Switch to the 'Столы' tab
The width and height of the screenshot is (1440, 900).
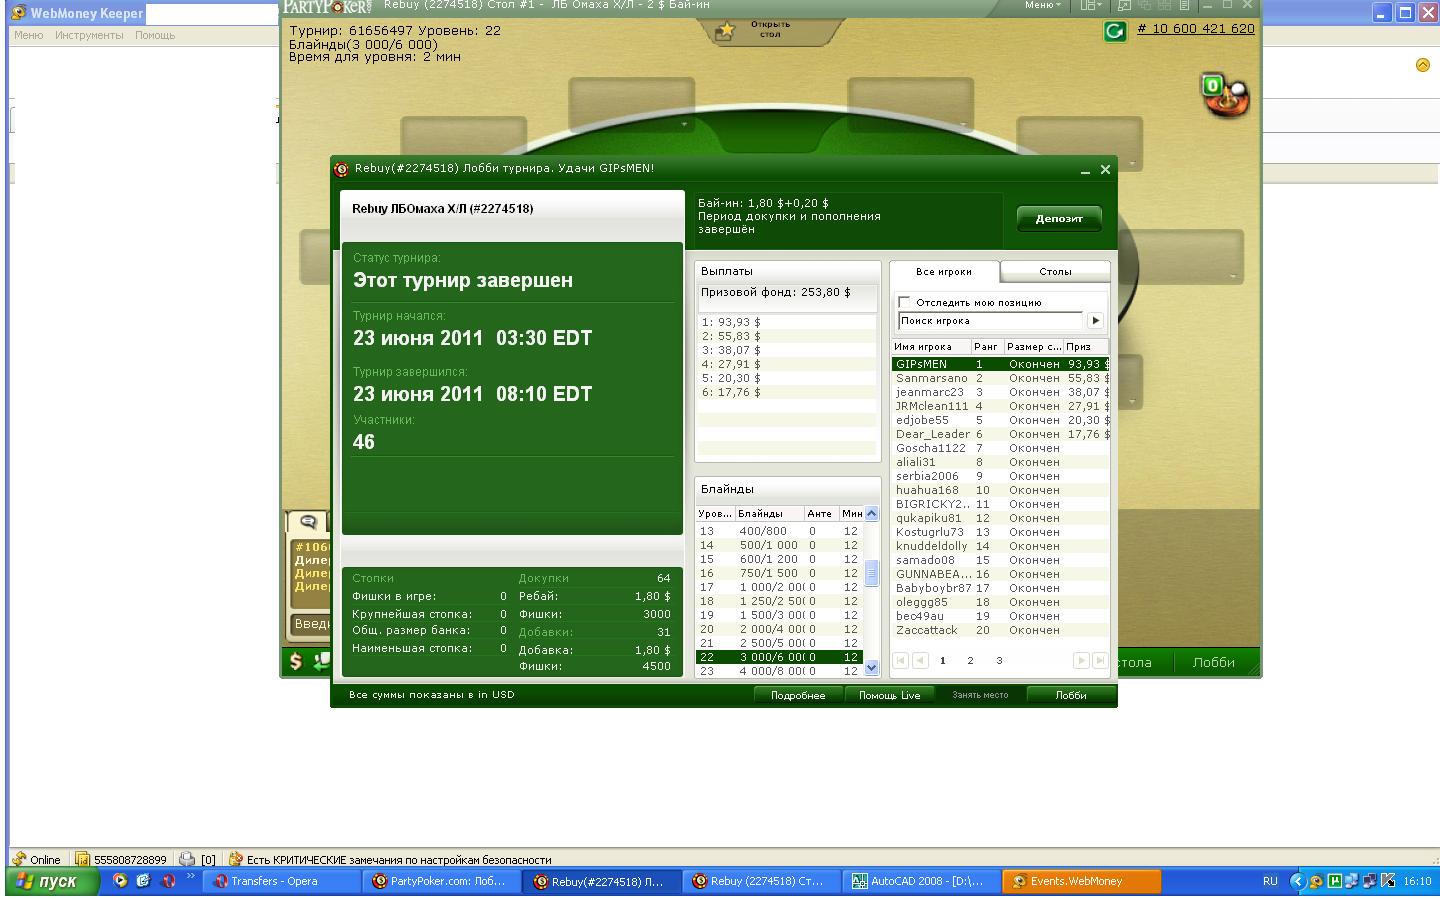(1055, 272)
